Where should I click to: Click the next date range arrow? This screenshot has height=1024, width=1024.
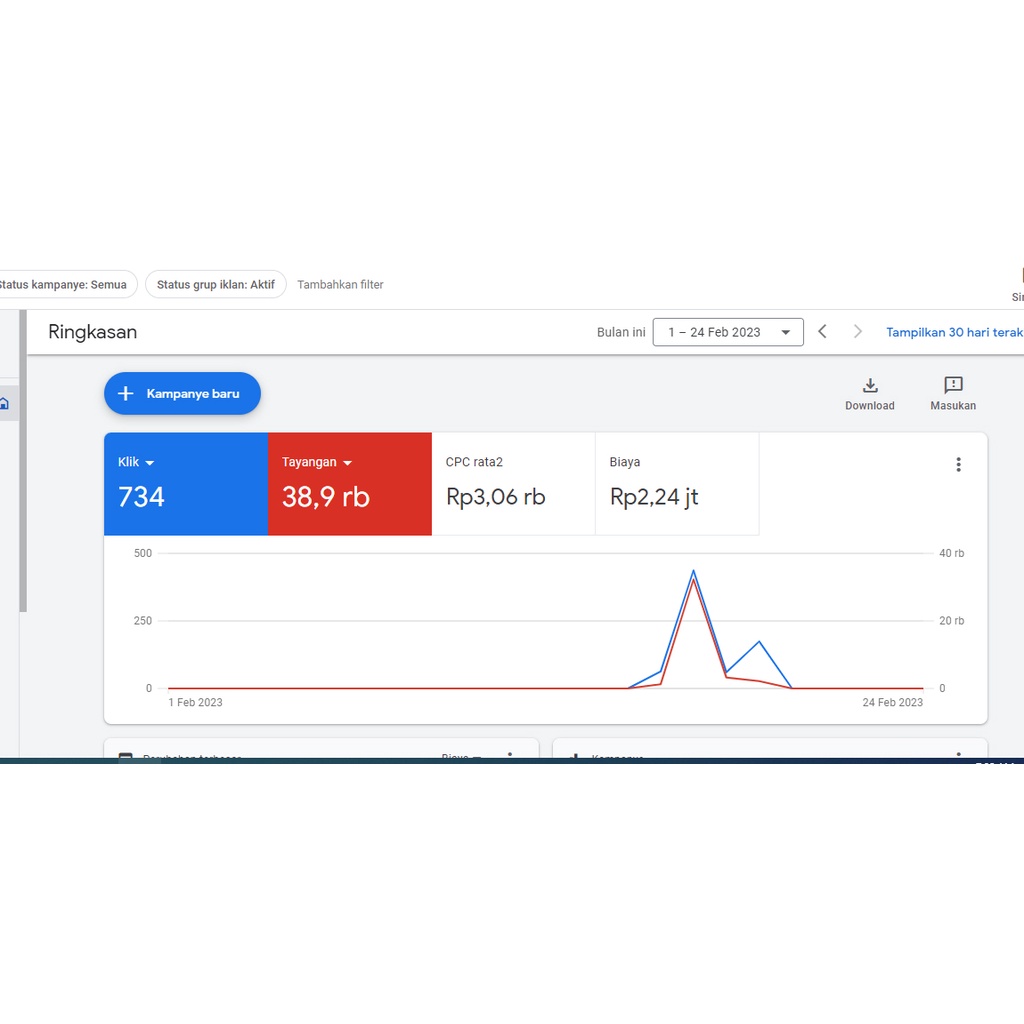coord(857,332)
